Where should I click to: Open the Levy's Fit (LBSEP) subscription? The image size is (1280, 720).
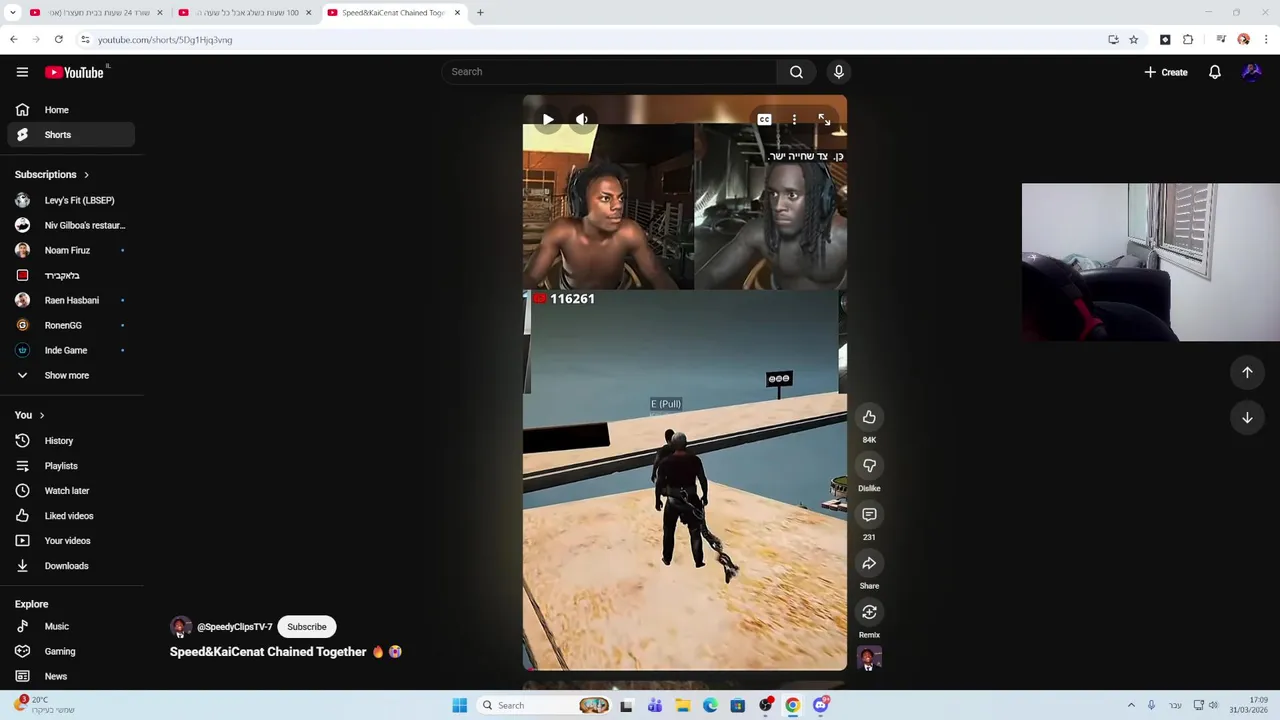(70, 200)
